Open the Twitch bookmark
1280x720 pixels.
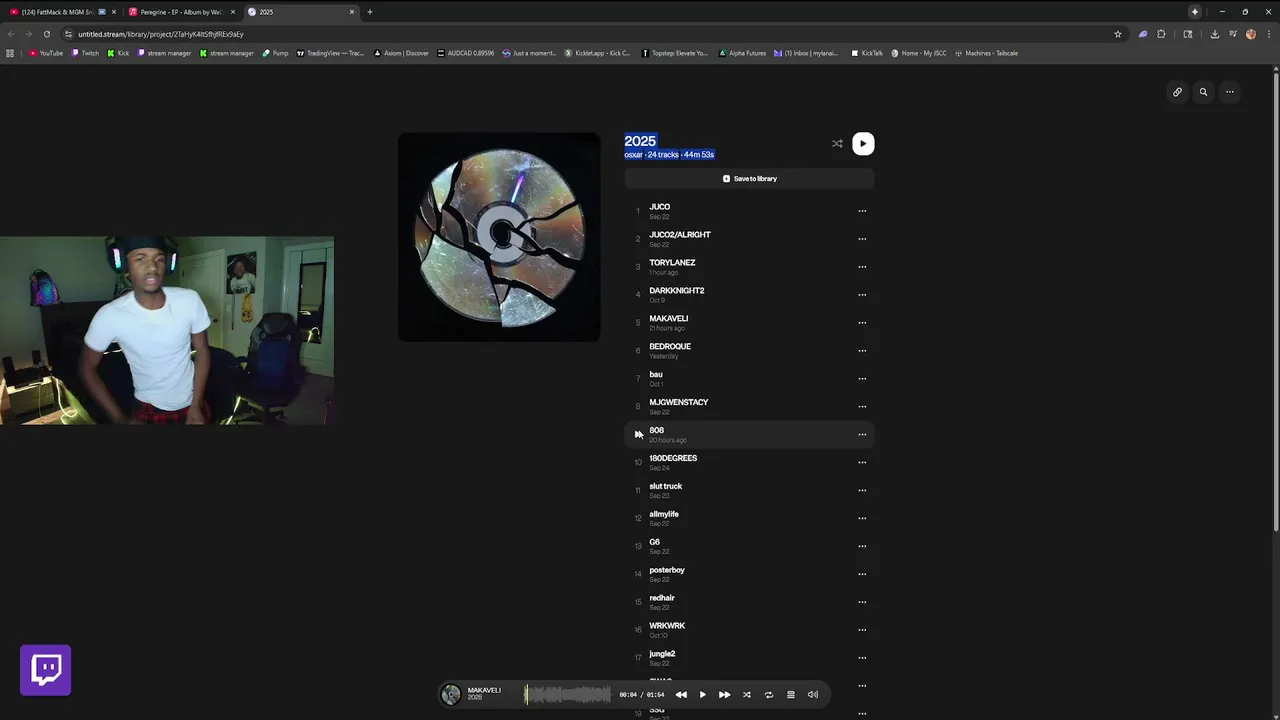click(86, 53)
